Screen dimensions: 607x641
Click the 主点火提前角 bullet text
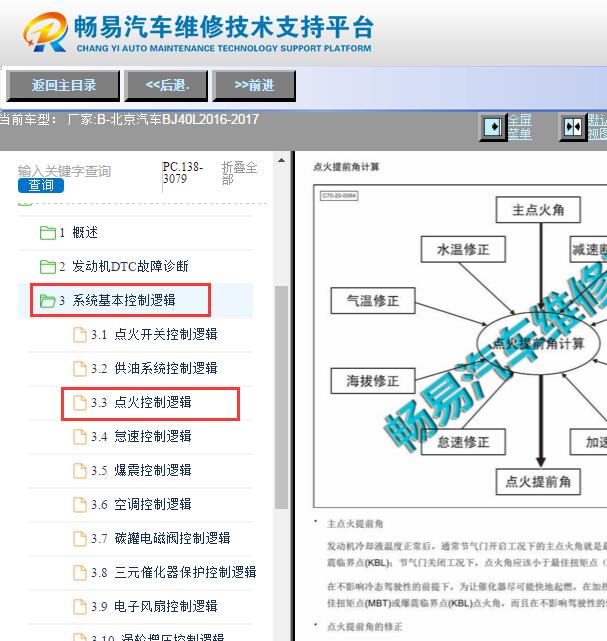[x=355, y=524]
